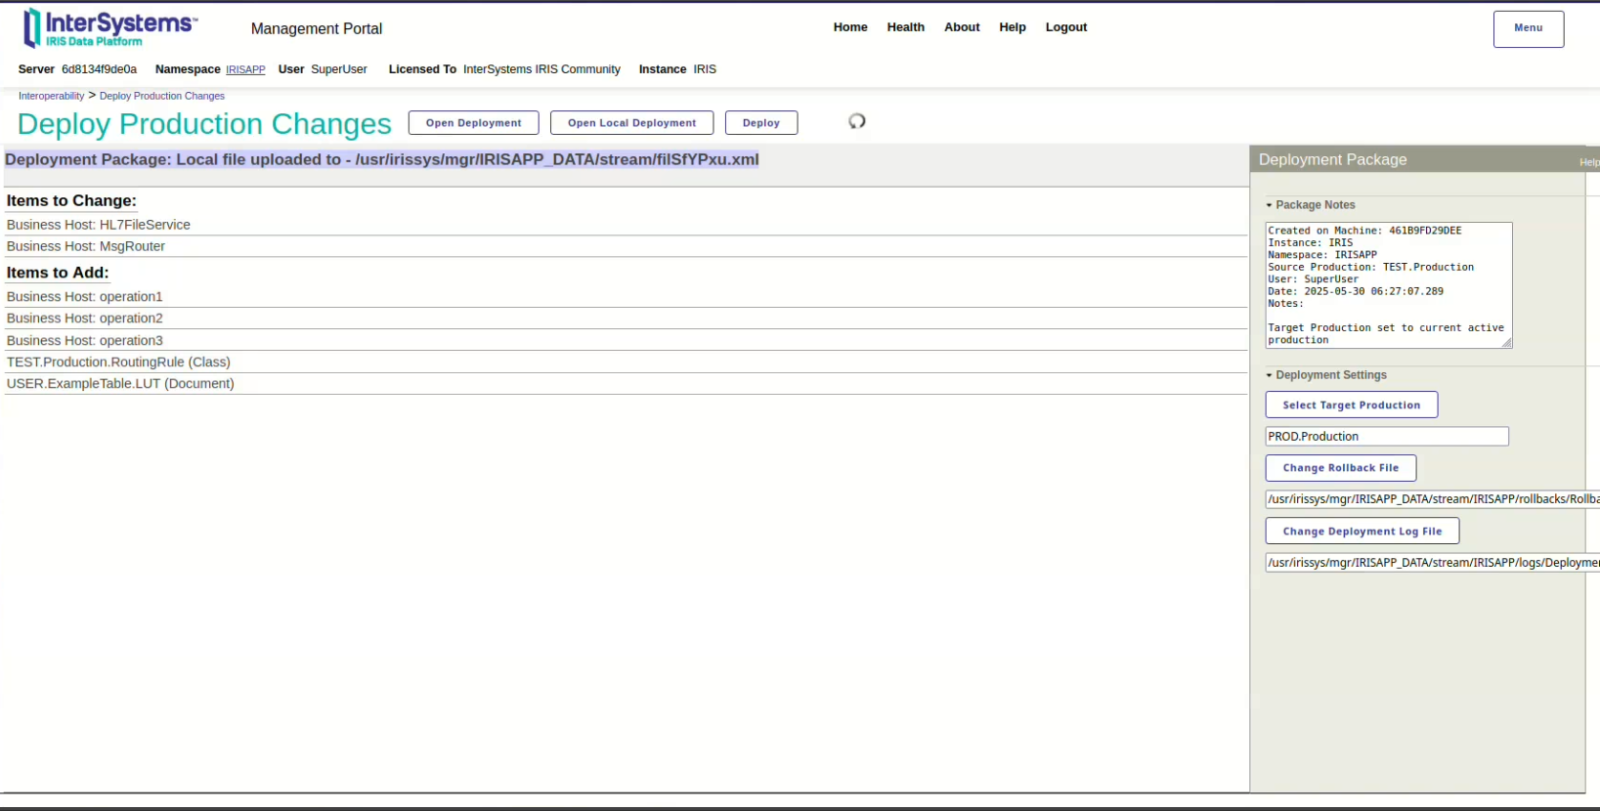Click Change Rollback File button
The height and width of the screenshot is (811, 1600).
(x=1340, y=468)
